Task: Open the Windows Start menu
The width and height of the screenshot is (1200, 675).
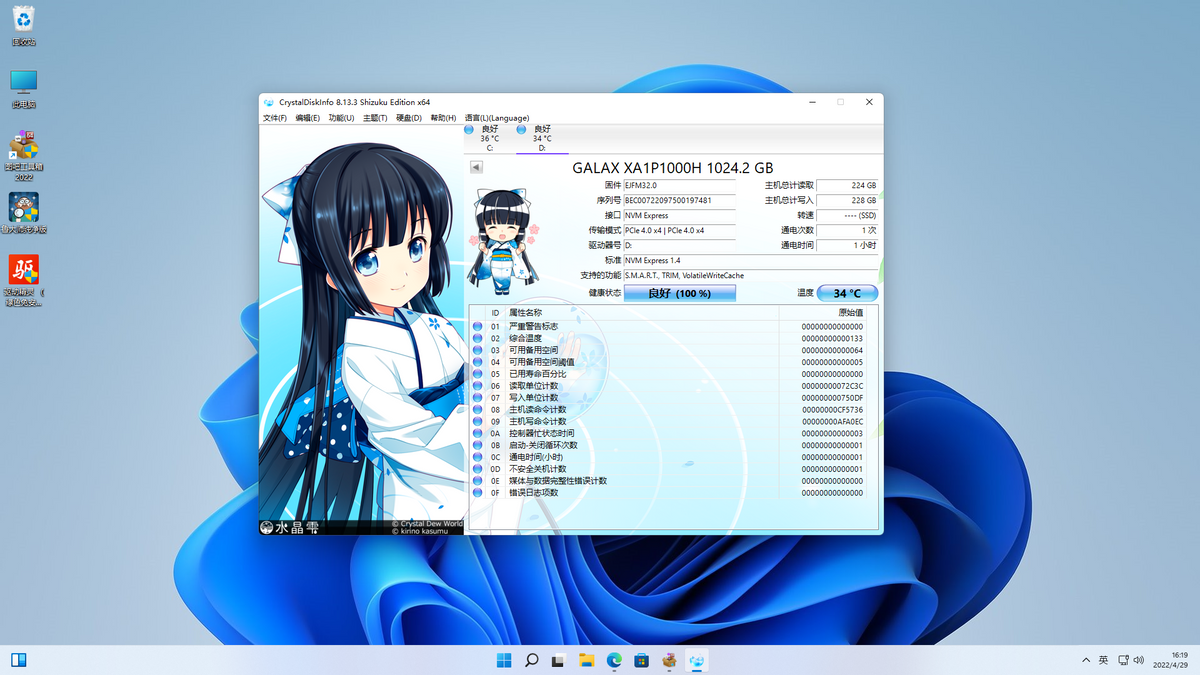Action: [504, 660]
